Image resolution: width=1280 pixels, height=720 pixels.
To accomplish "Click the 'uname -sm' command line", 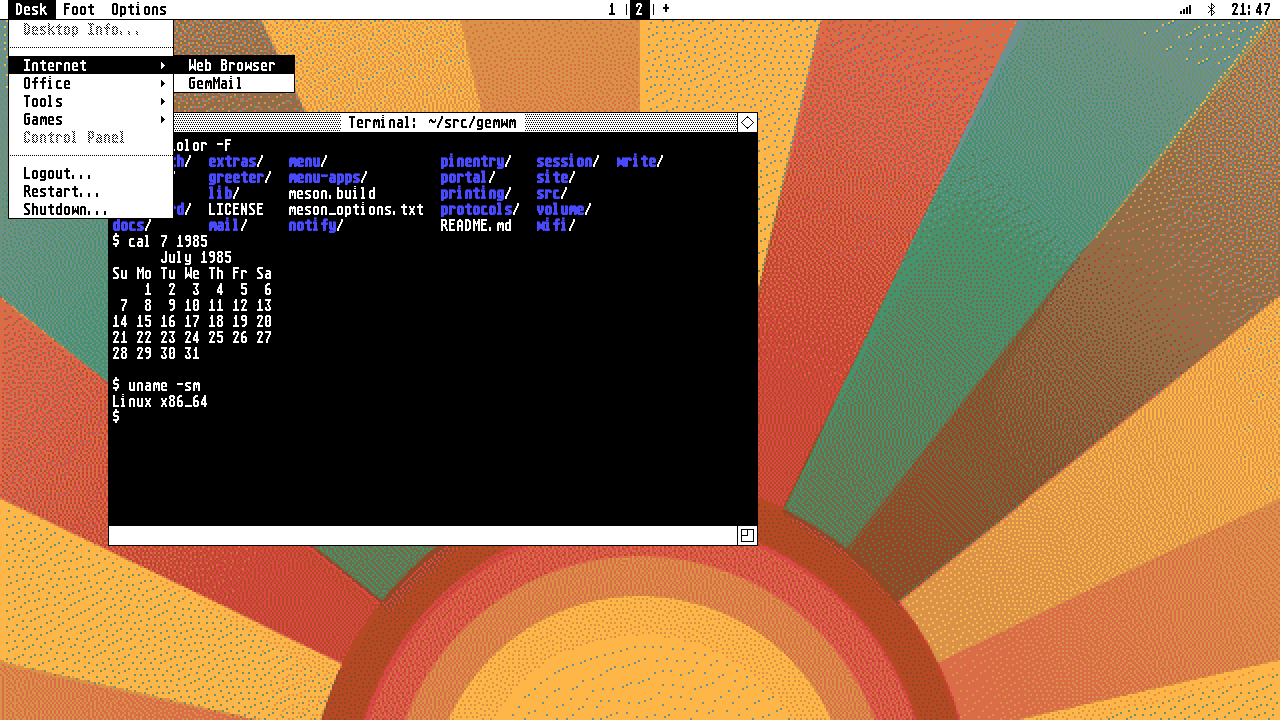I will coord(156,385).
